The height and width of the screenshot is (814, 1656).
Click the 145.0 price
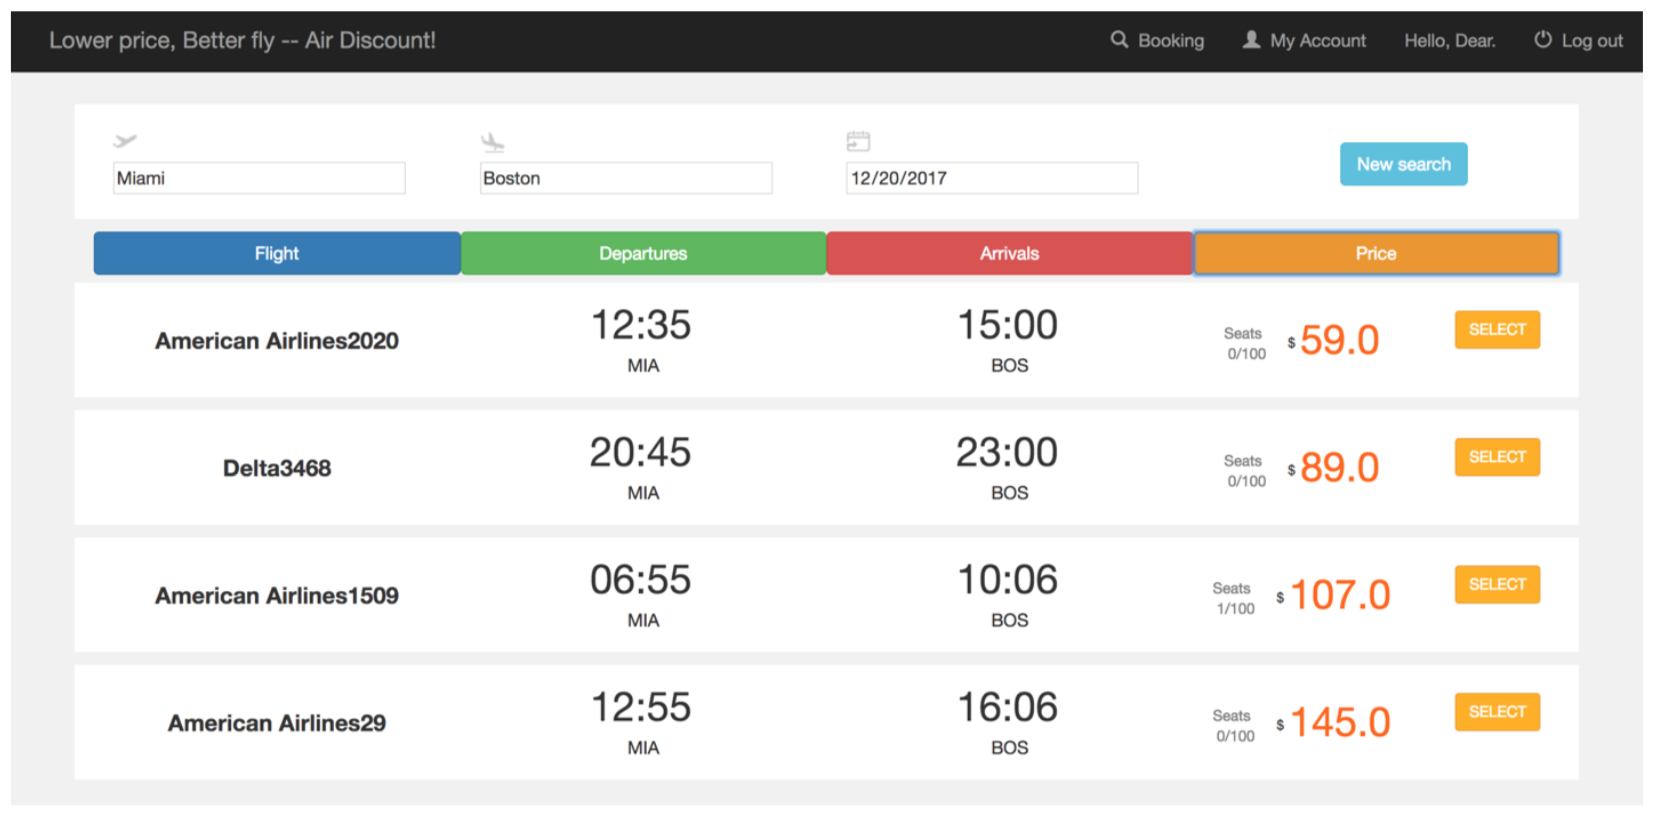pyautogui.click(x=1340, y=722)
